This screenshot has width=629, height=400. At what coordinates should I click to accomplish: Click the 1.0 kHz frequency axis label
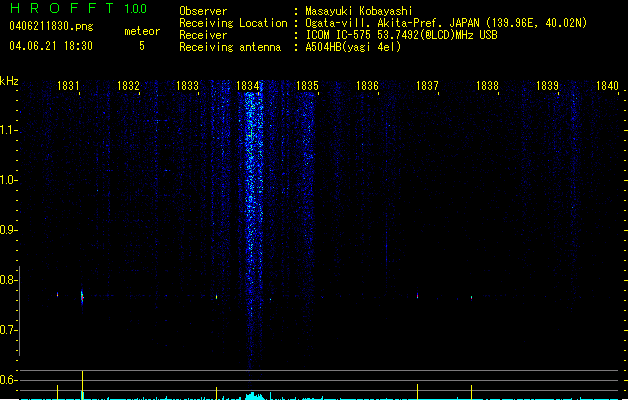pyautogui.click(x=8, y=180)
